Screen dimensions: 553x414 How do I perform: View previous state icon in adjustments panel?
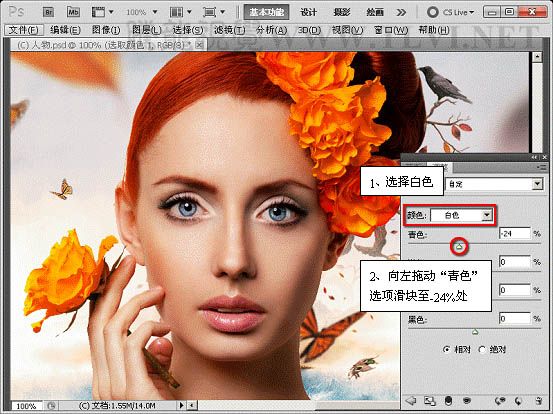tap(500, 401)
